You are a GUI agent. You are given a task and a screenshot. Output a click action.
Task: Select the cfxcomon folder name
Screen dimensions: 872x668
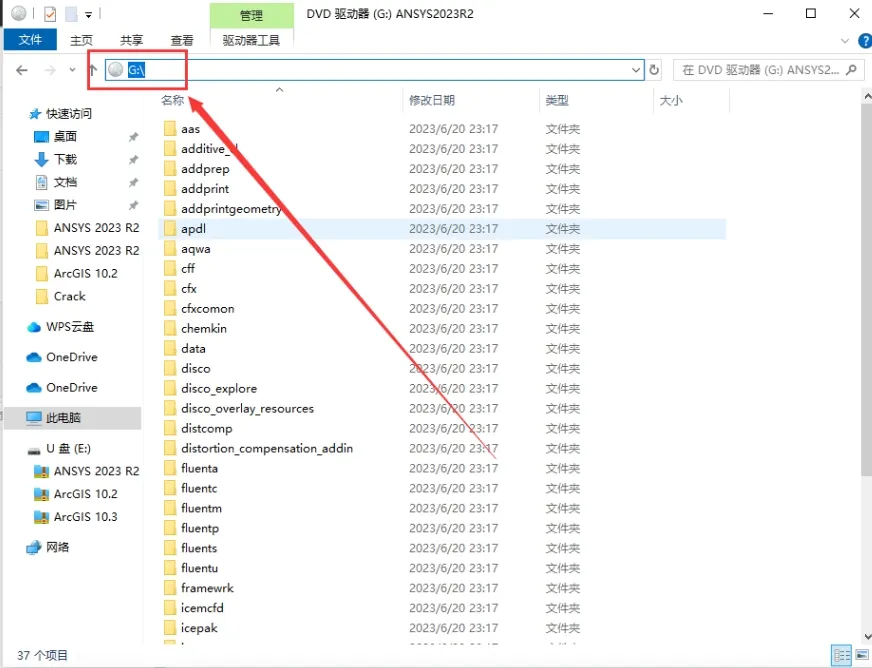[x=207, y=309]
